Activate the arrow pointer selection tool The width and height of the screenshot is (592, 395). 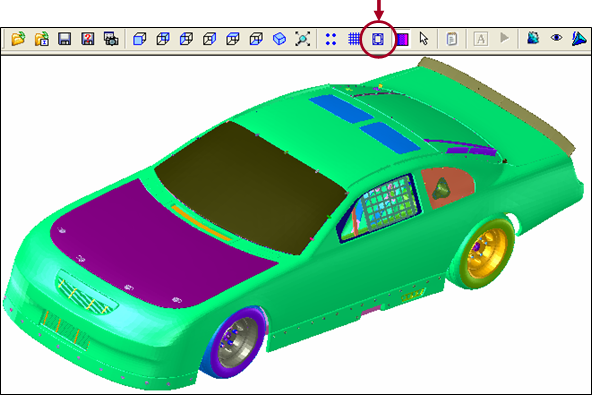pos(424,39)
